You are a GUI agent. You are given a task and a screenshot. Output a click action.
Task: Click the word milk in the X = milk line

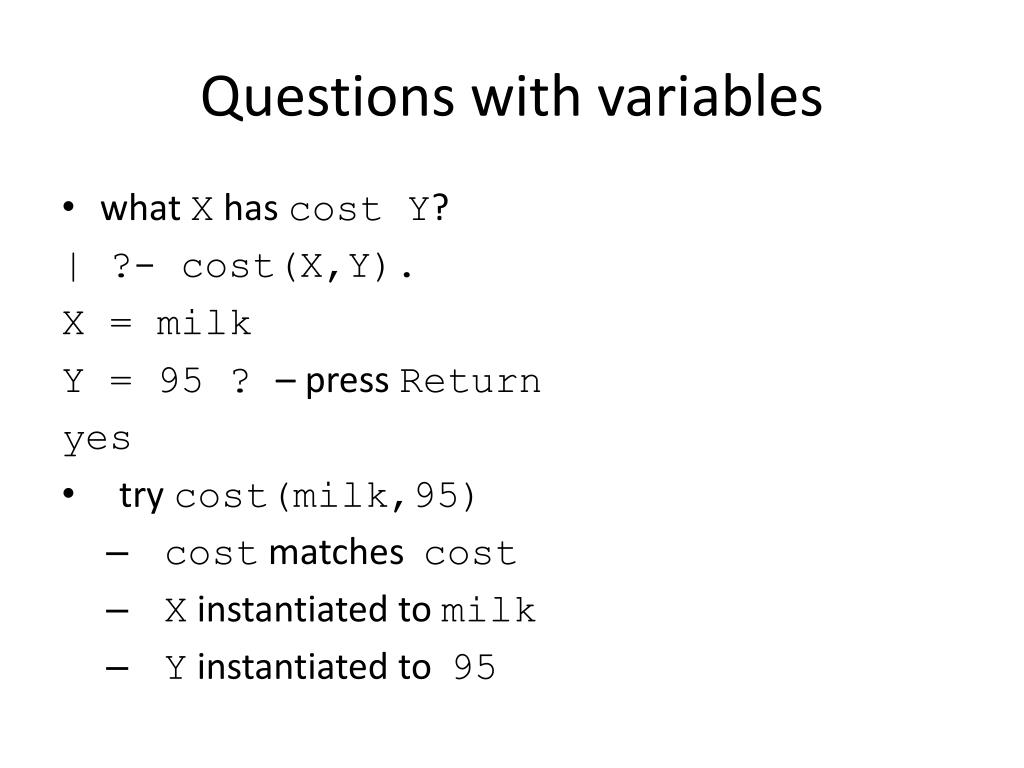(204, 324)
